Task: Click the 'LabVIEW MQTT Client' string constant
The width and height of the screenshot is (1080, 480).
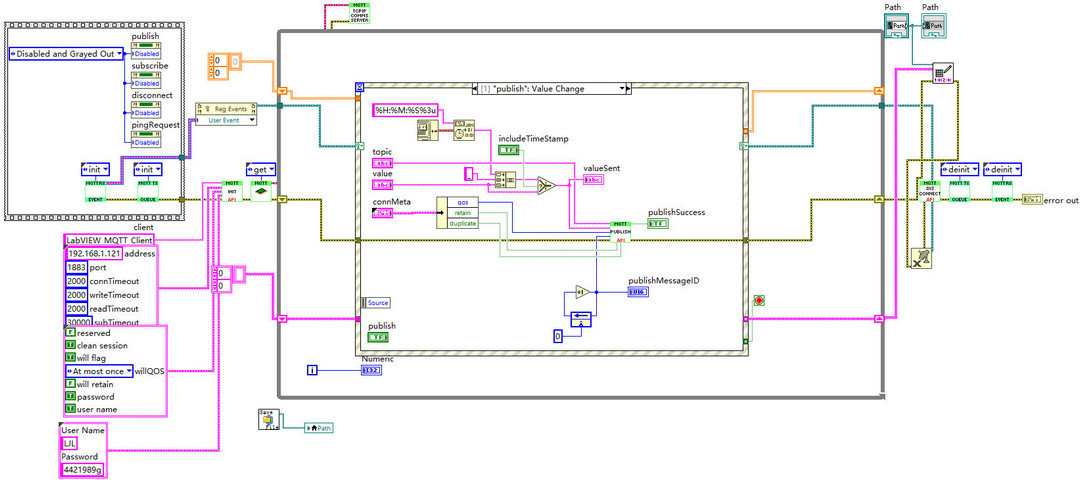Action: (109, 240)
